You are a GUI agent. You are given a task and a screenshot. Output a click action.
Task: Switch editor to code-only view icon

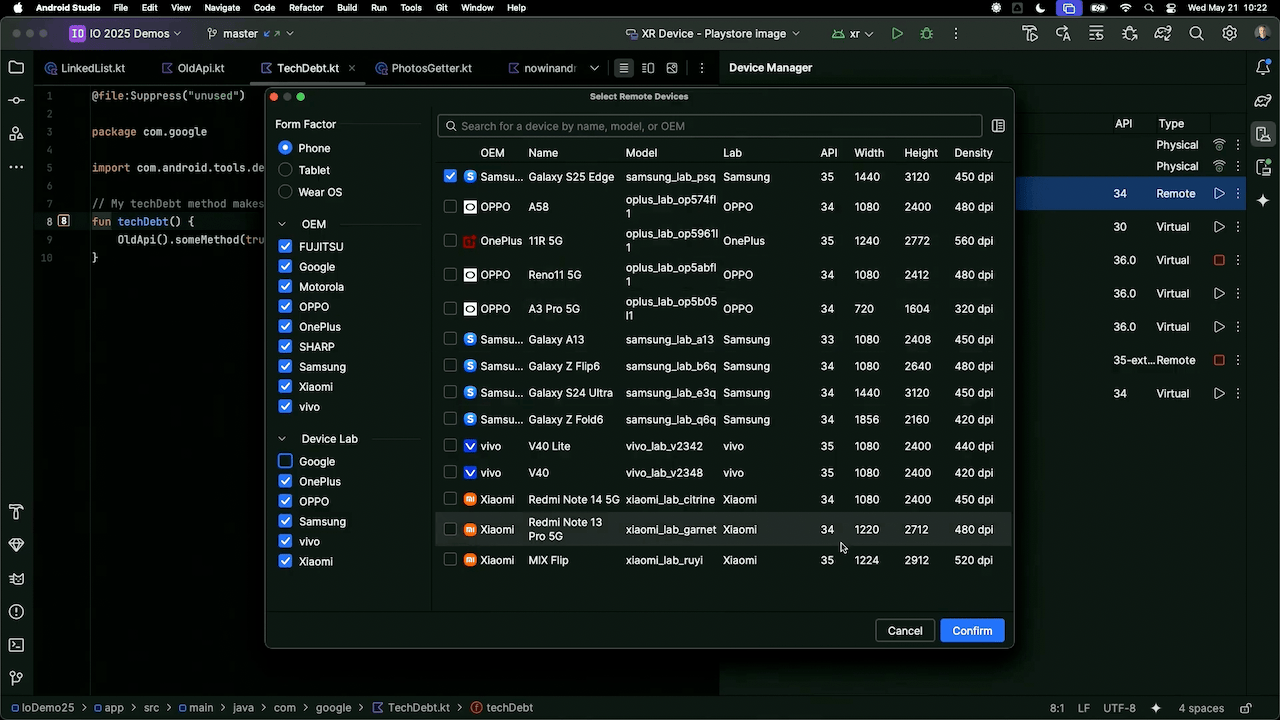pyautogui.click(x=624, y=68)
